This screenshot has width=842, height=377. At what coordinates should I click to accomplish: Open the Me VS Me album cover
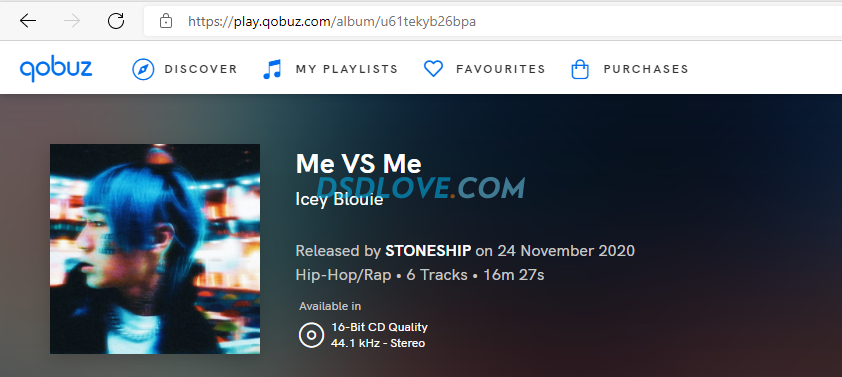click(155, 249)
